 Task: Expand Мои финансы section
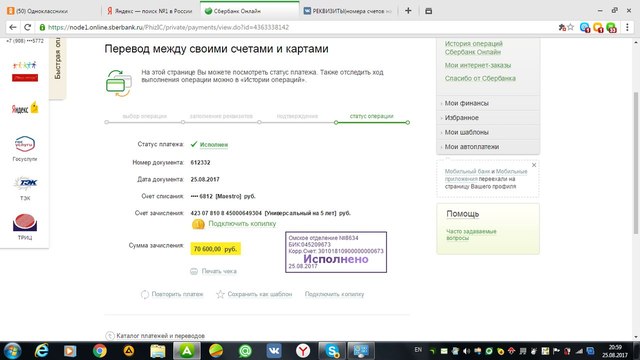(x=488, y=103)
